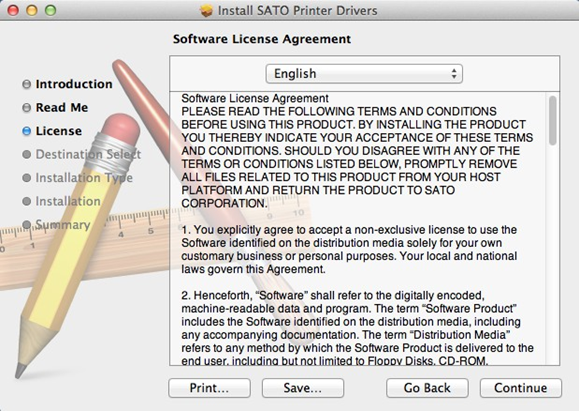
Task: Select the Introduction step label
Action: 74,84
